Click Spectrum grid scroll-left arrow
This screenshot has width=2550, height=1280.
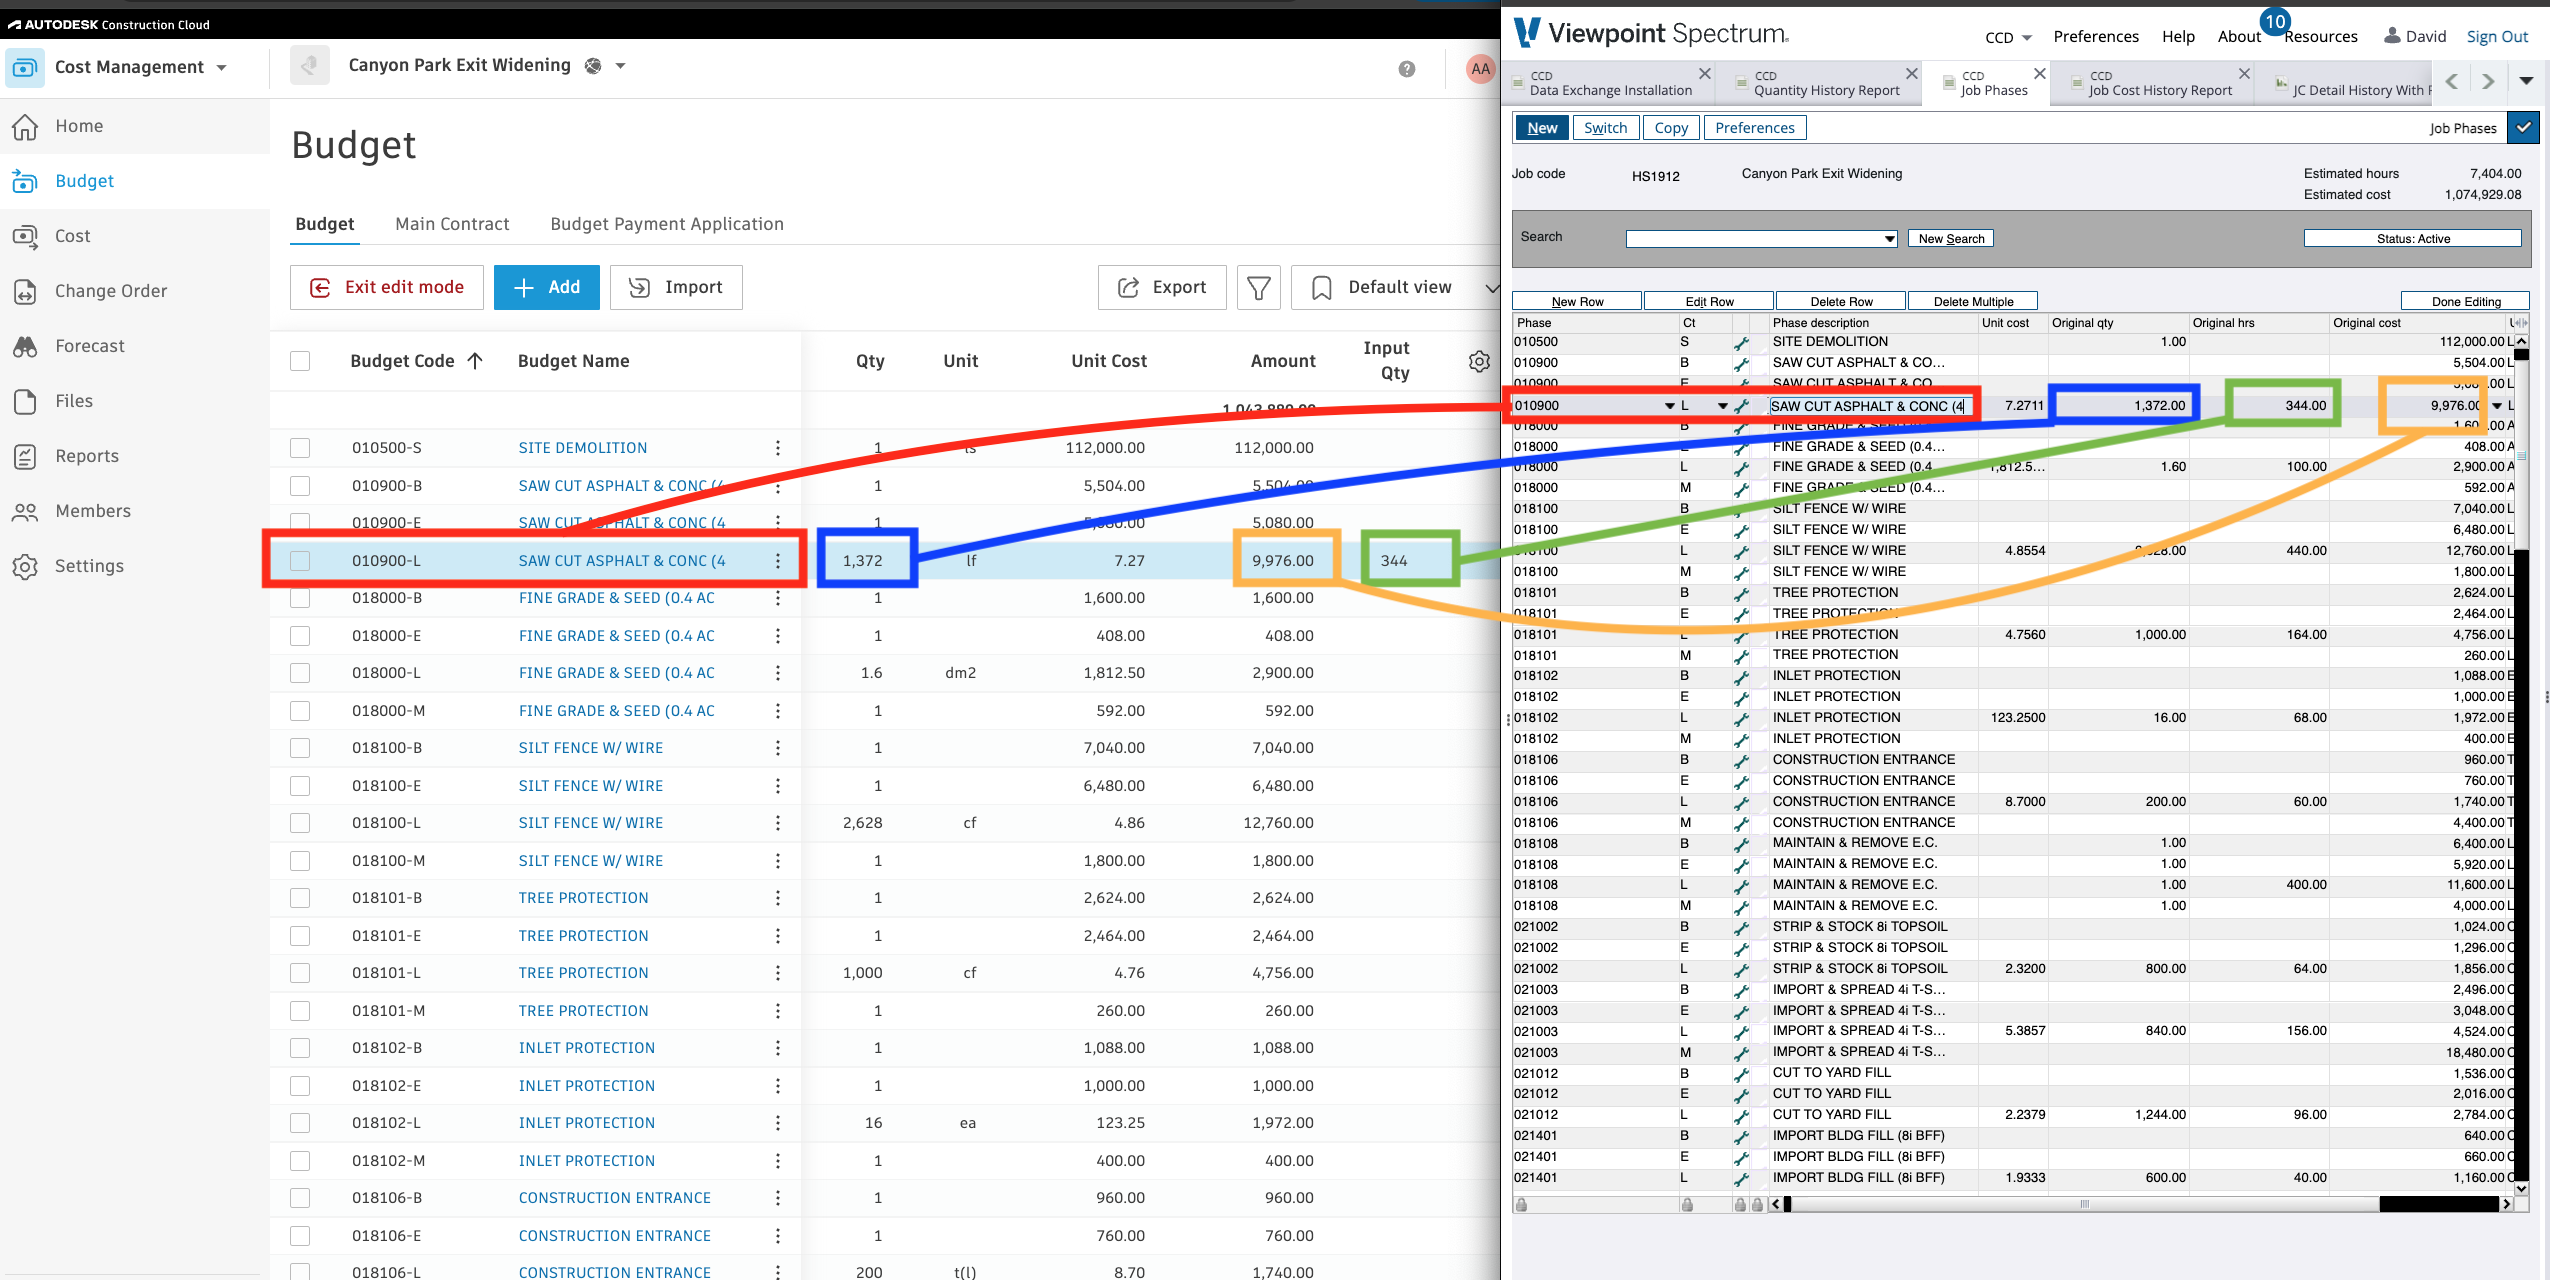point(1777,1204)
